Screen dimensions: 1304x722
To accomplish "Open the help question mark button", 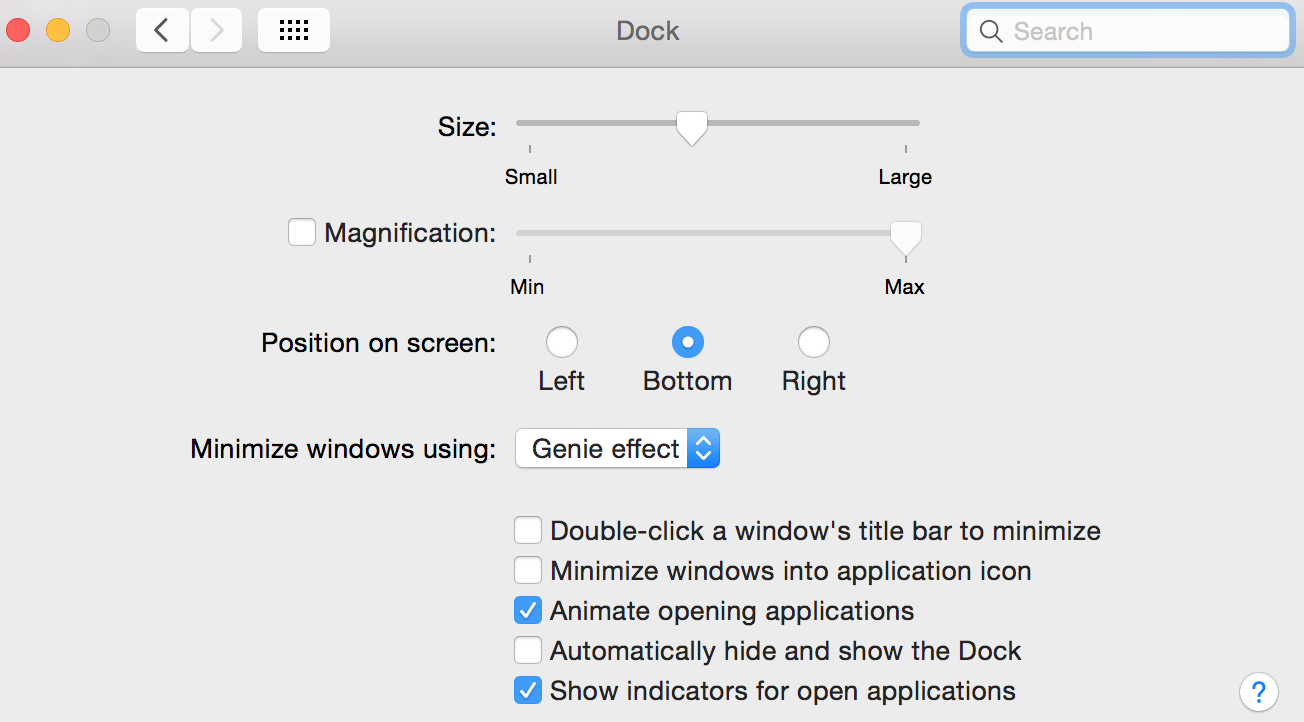I will pyautogui.click(x=1259, y=691).
